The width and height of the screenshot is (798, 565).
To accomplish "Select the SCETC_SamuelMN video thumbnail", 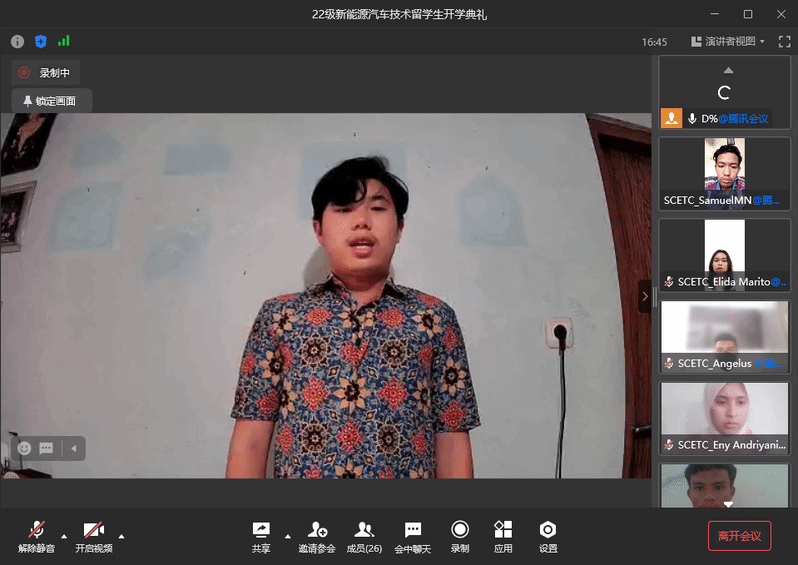I will point(724,173).
